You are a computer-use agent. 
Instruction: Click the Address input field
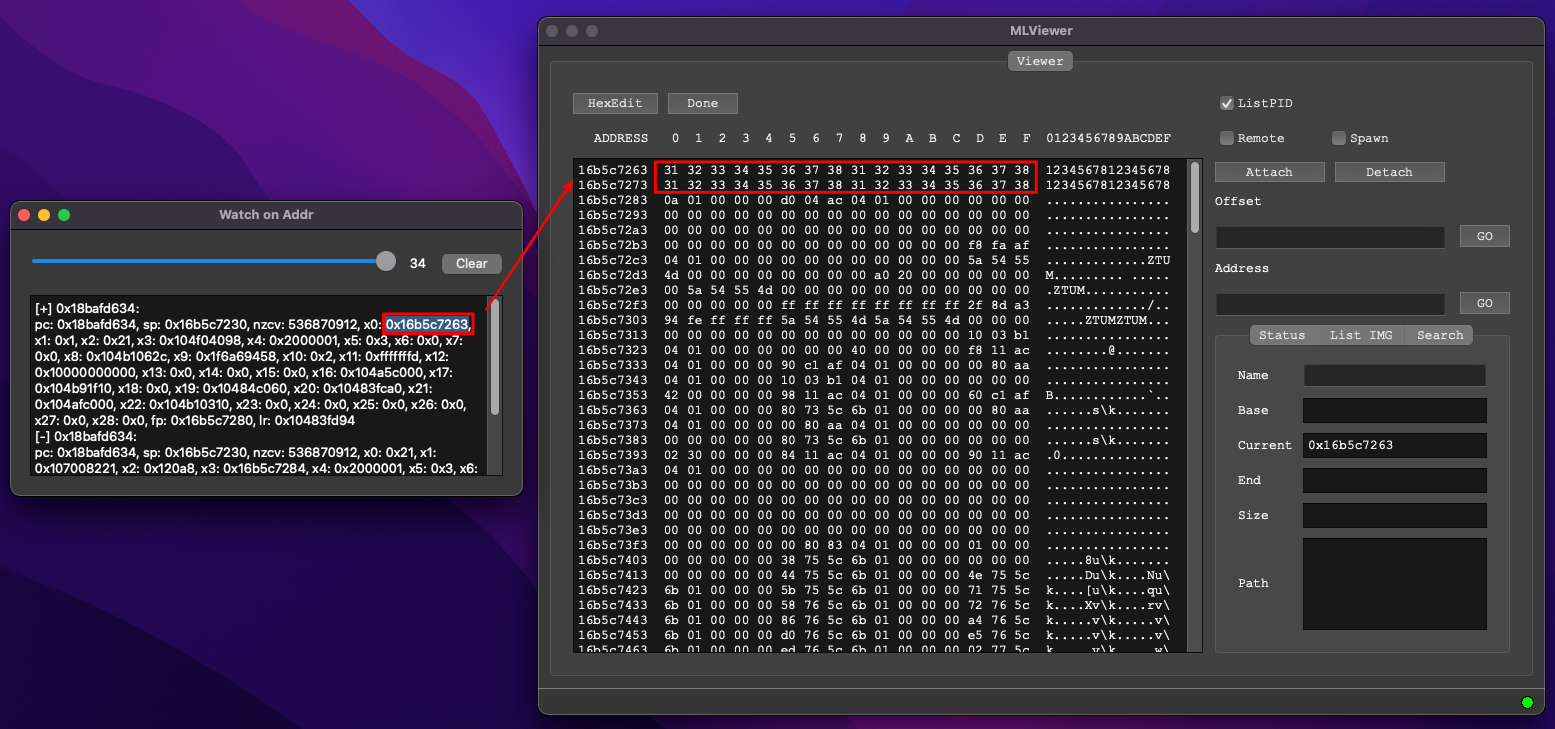(x=1330, y=304)
